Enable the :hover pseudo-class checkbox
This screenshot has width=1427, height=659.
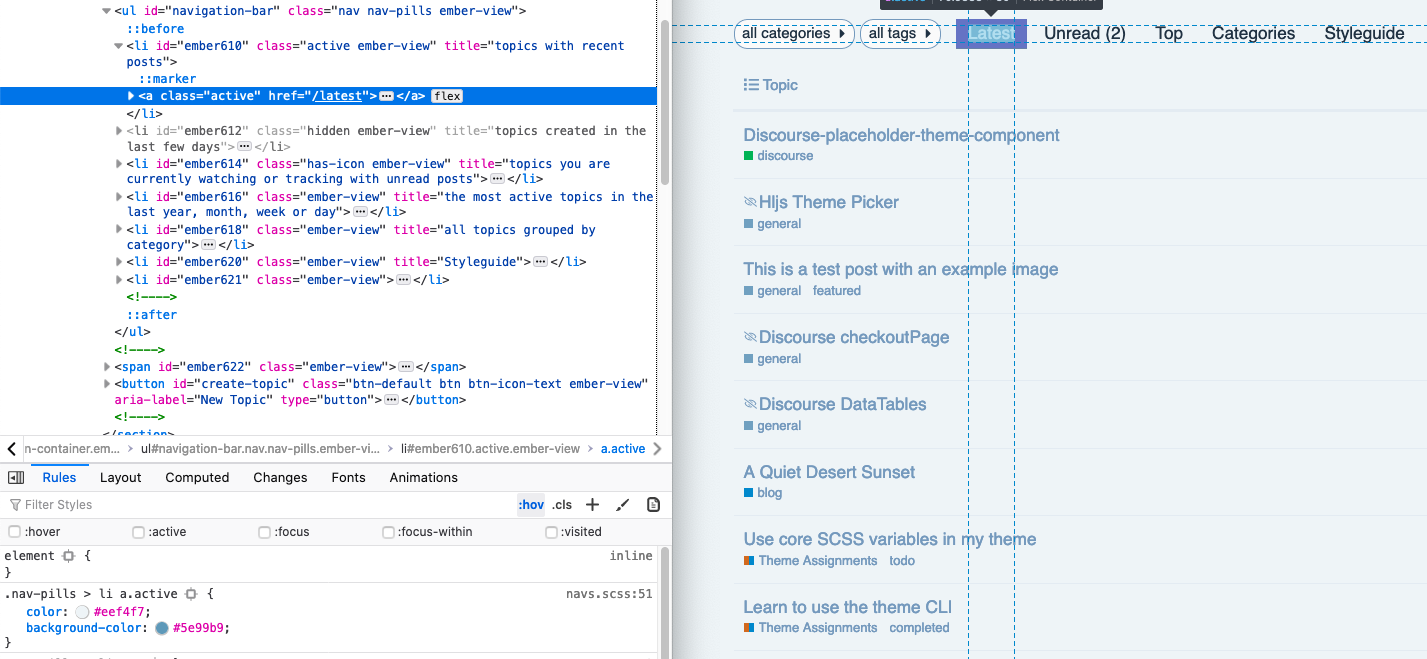(14, 532)
